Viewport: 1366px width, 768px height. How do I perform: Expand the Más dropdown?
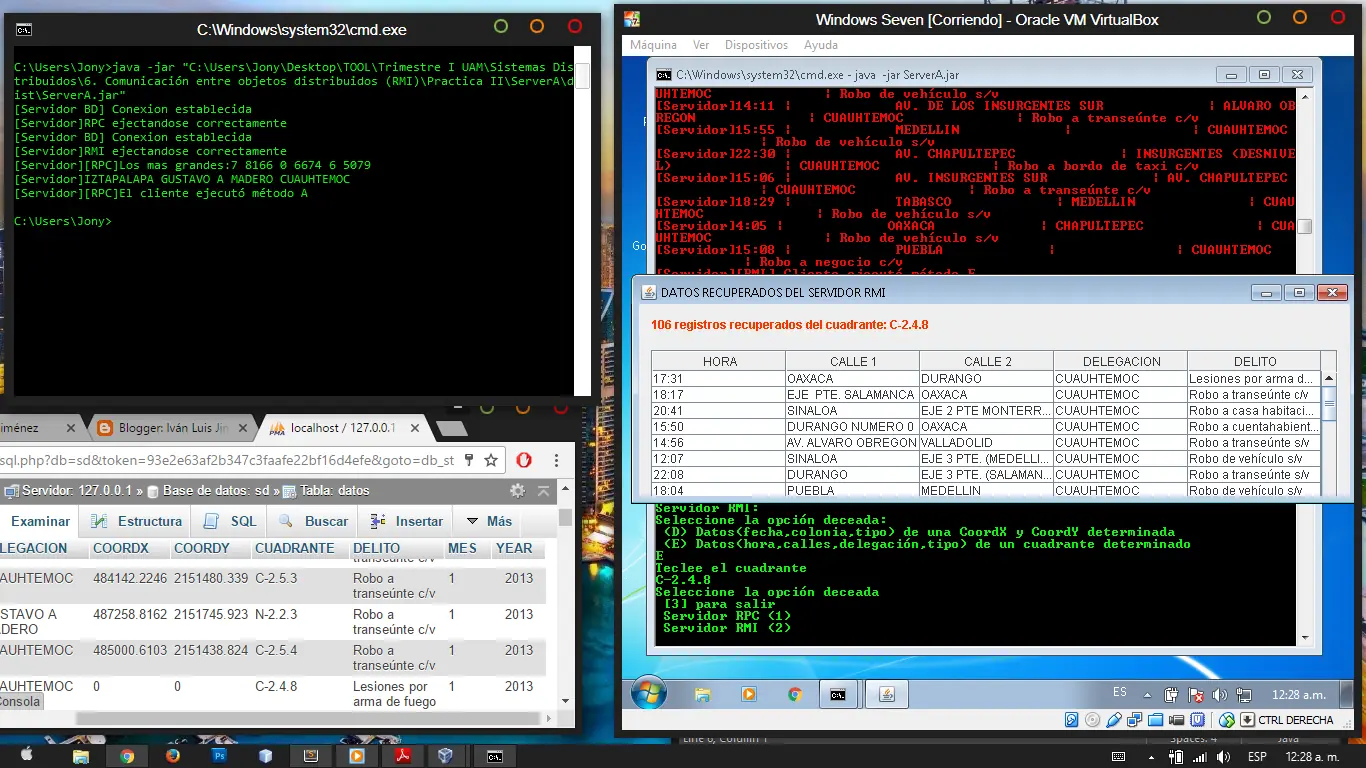(x=490, y=521)
